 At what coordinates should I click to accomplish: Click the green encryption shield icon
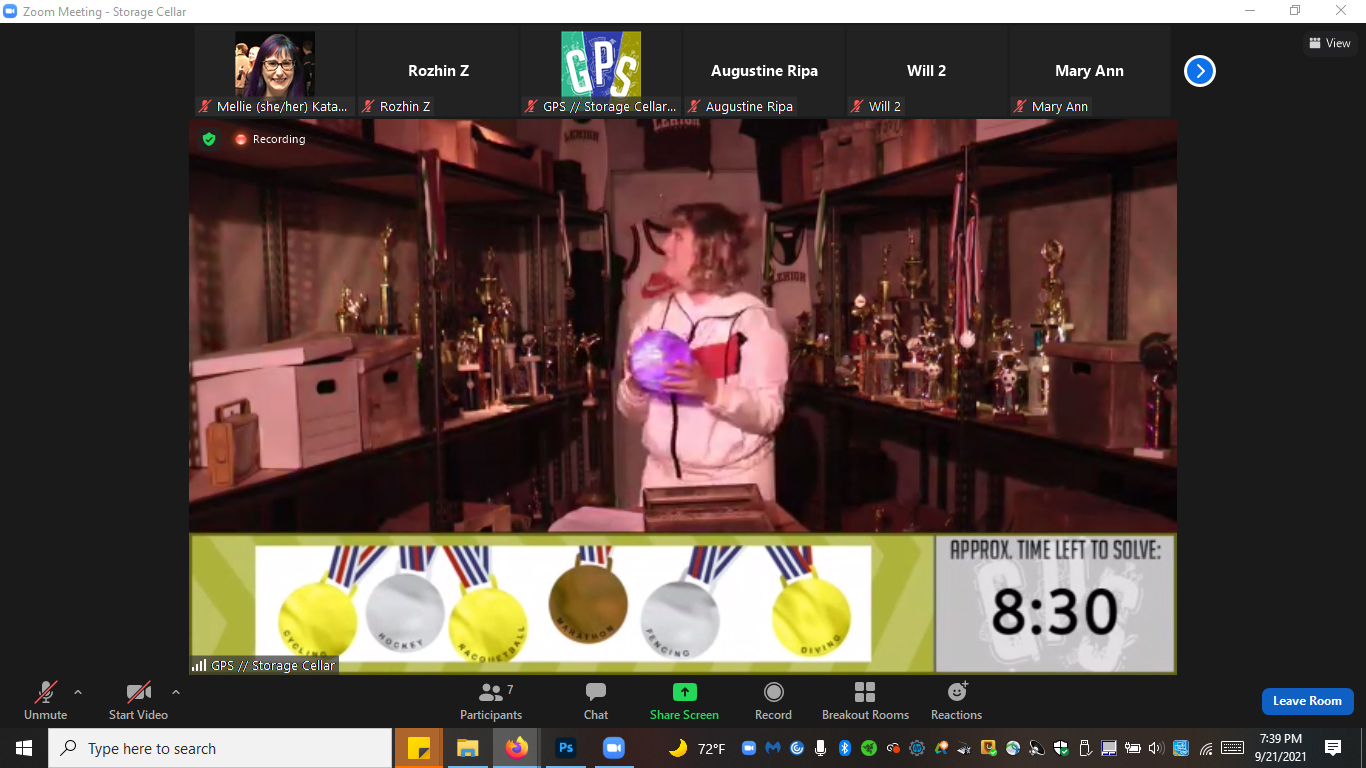[x=209, y=139]
